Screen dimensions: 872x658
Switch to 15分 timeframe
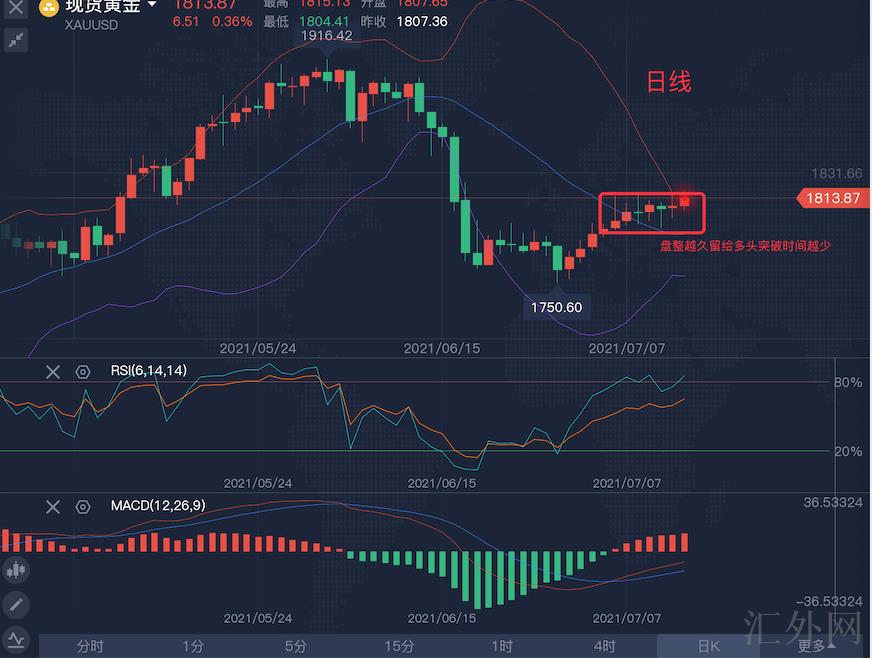click(399, 646)
